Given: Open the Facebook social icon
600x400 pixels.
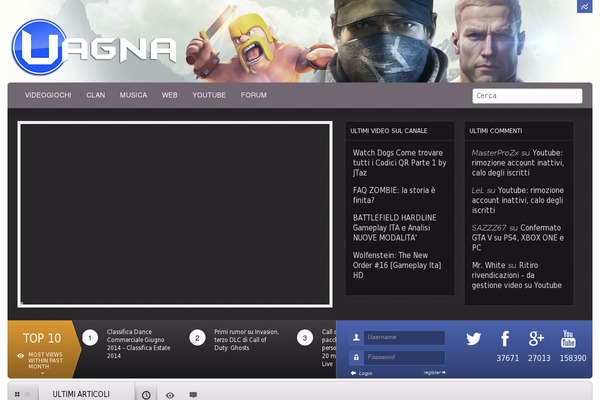Looking at the screenshot, I should (505, 339).
